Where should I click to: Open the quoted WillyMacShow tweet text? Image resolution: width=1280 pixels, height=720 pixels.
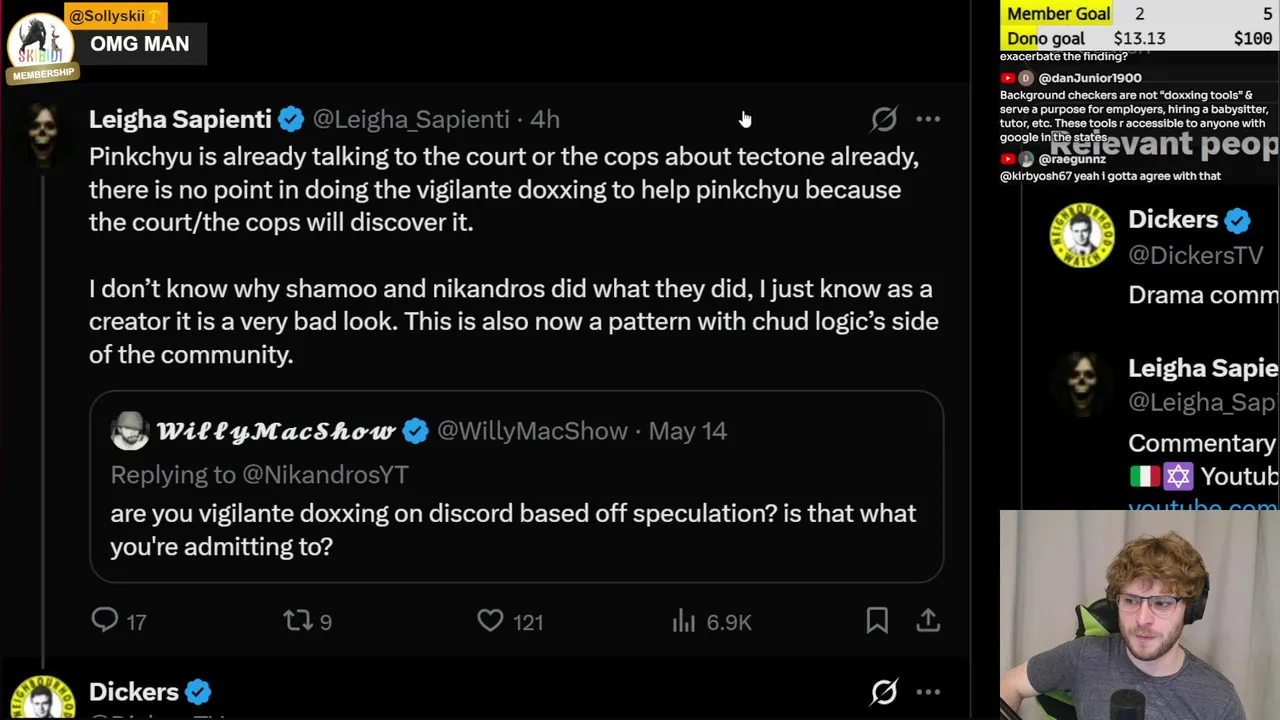513,529
